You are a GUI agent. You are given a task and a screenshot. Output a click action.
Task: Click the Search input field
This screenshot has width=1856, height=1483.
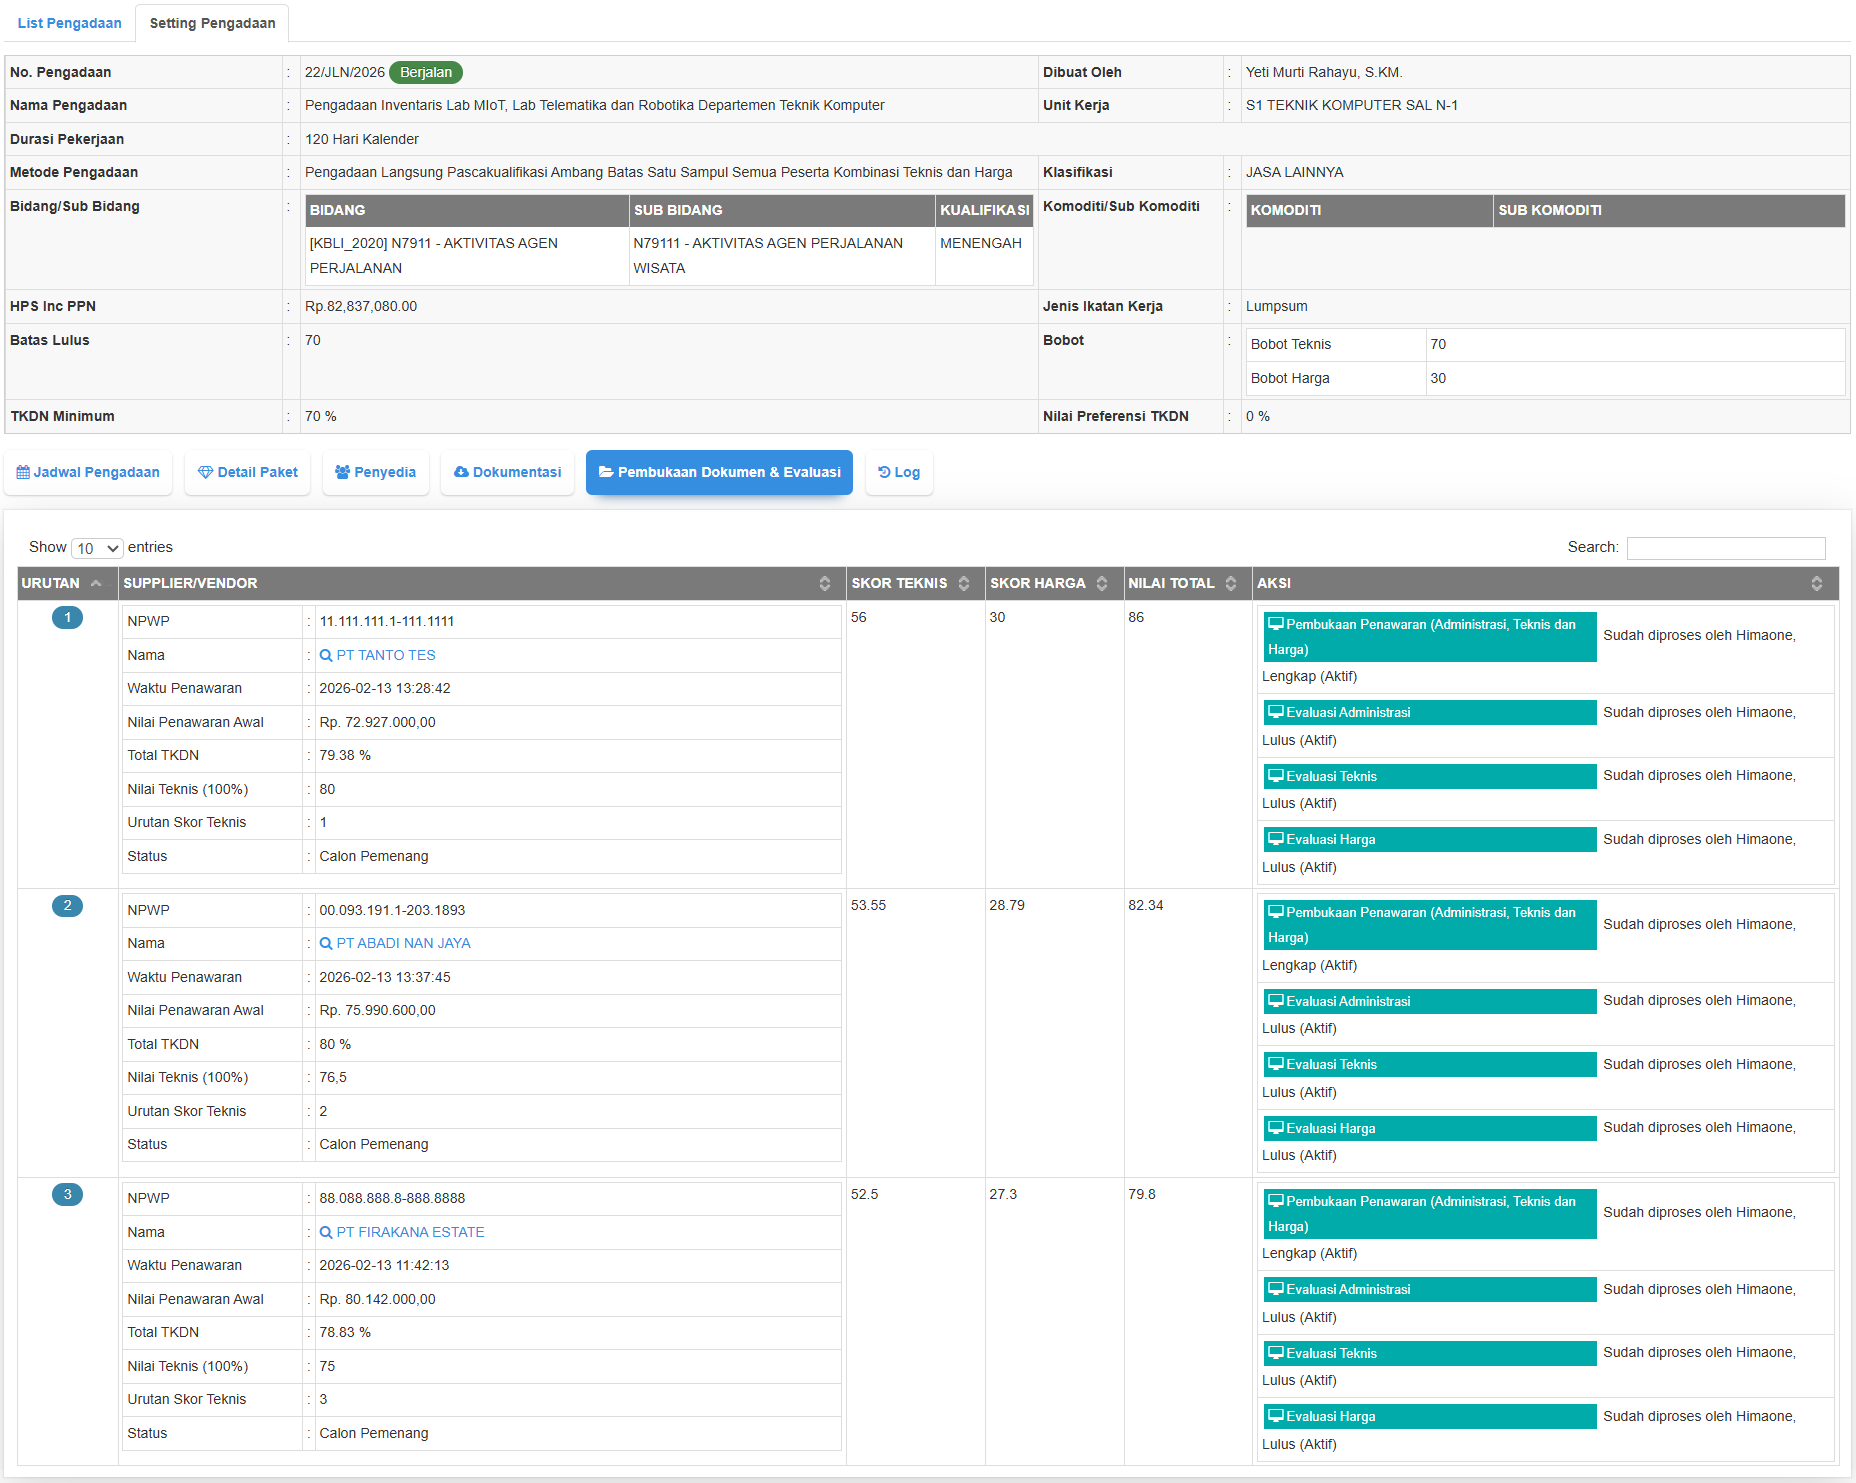(1725, 548)
